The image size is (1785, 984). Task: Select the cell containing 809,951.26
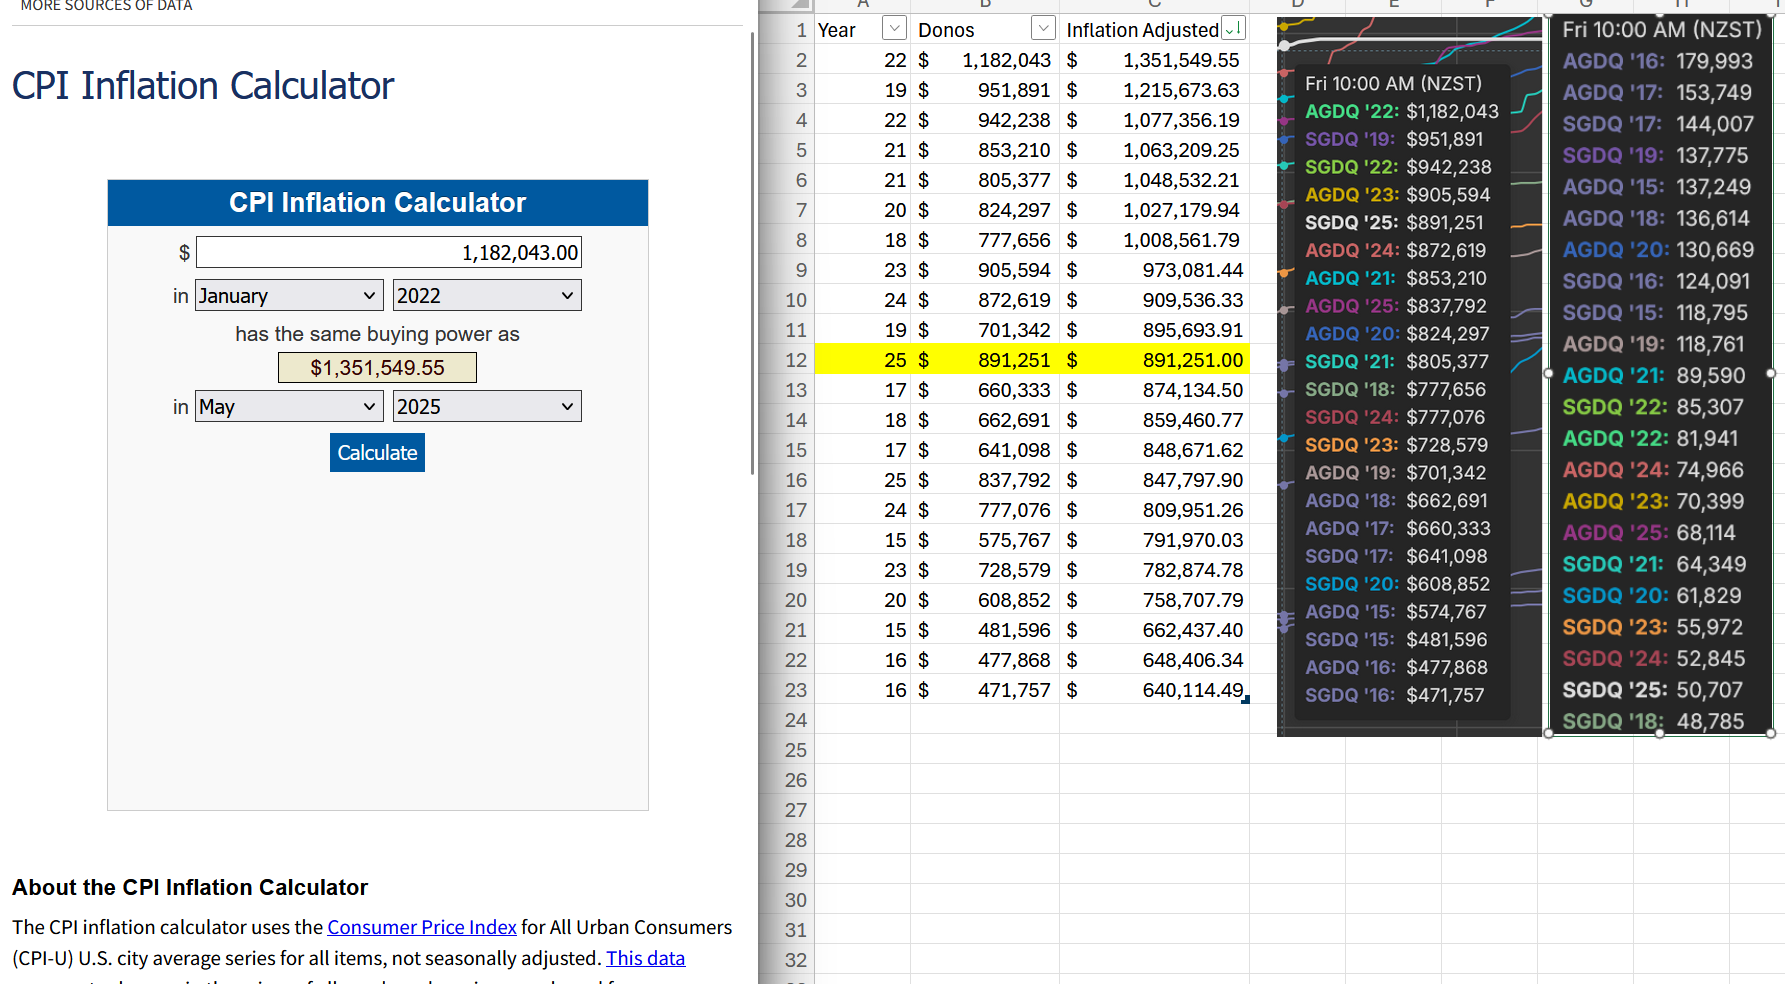[x=1154, y=510]
